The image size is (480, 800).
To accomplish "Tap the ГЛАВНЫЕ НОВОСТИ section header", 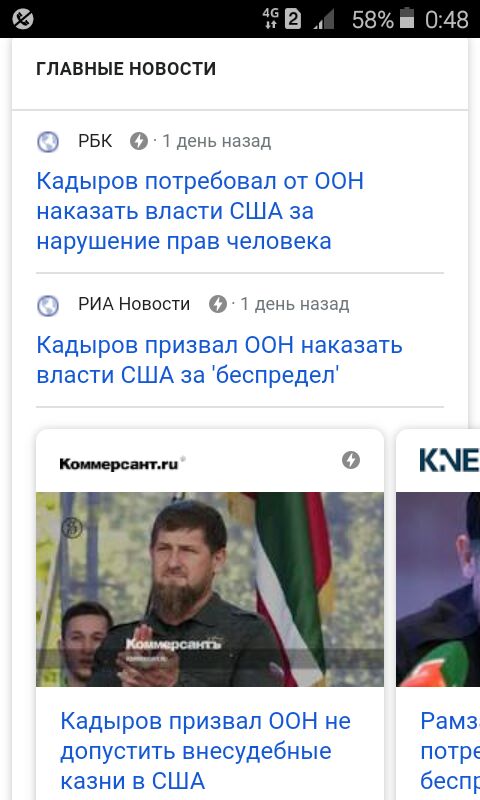I will [126, 69].
